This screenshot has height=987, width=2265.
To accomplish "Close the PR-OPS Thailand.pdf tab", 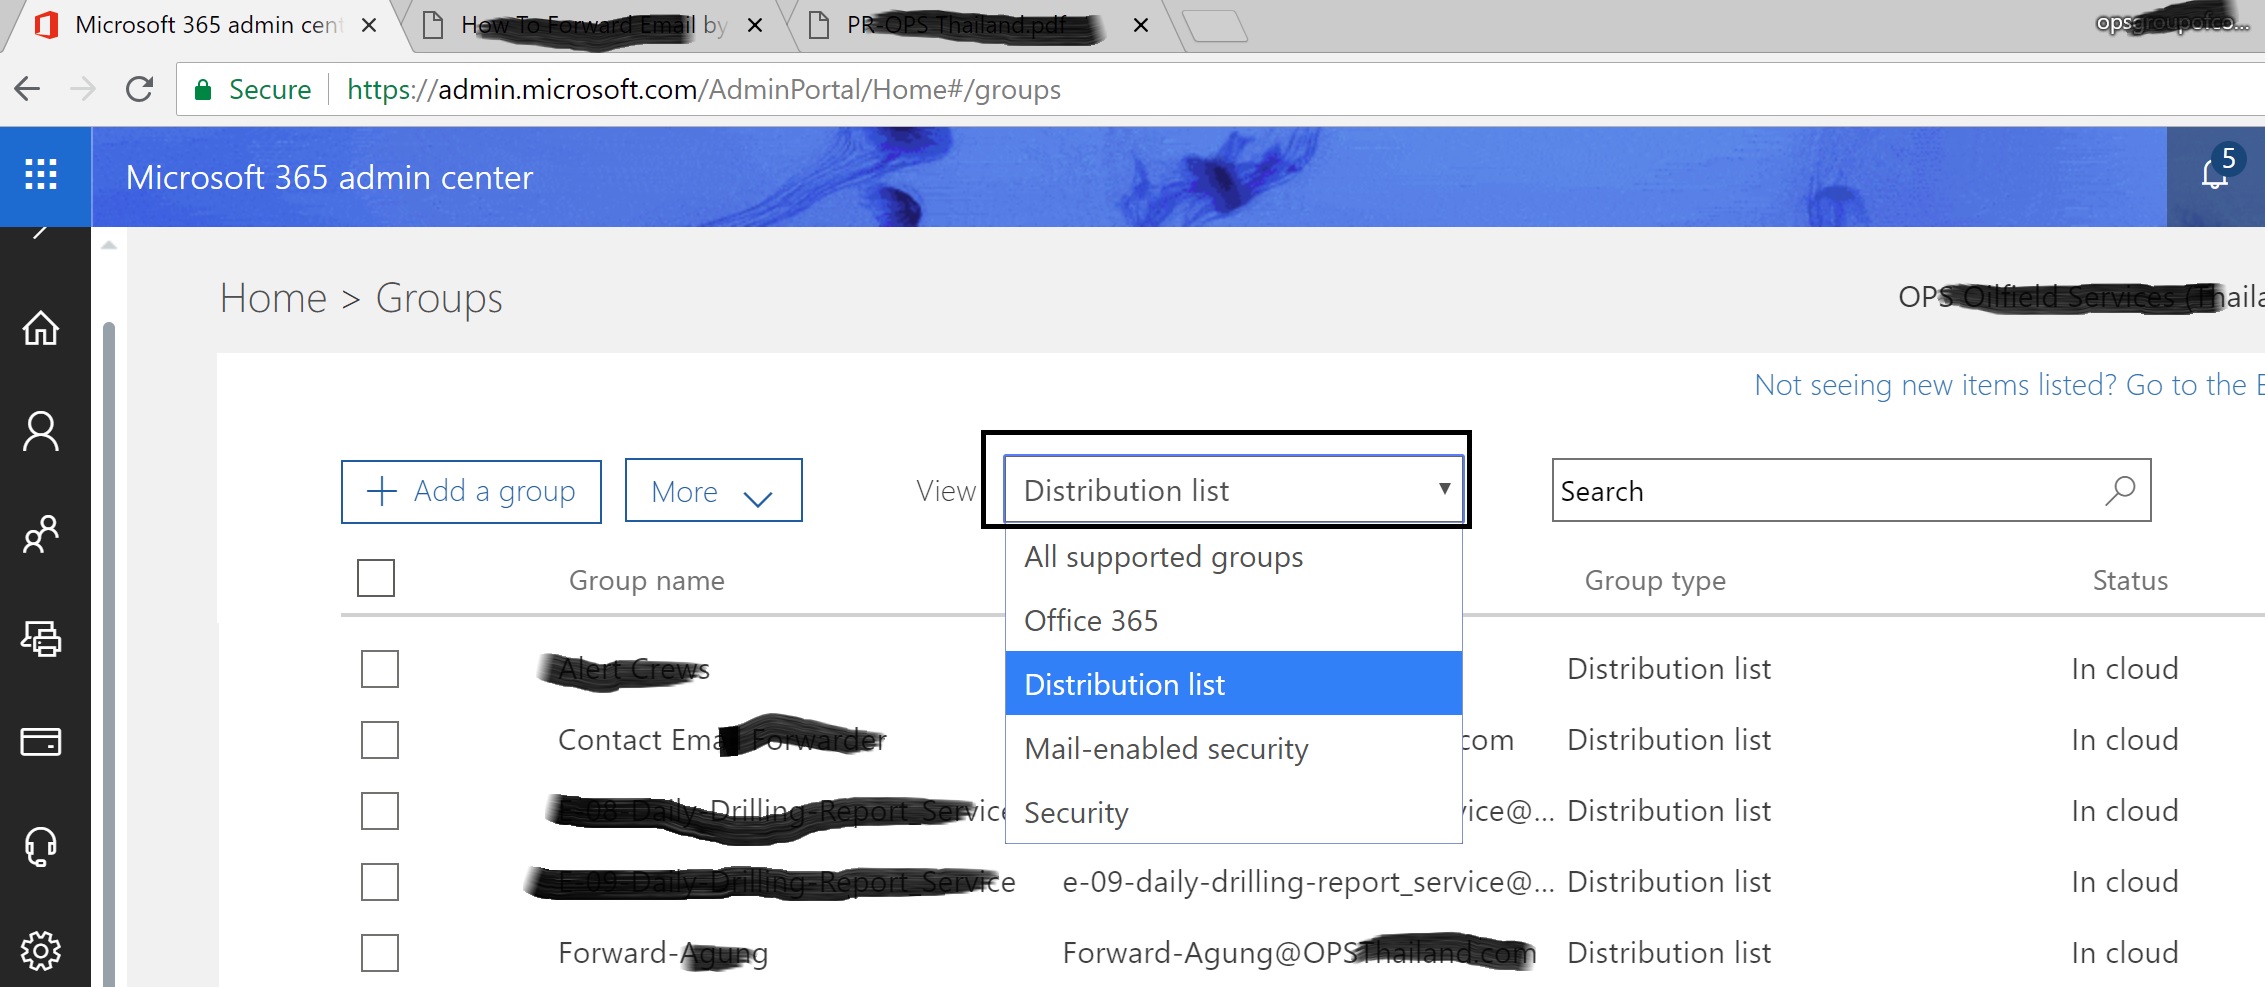I will point(1140,25).
